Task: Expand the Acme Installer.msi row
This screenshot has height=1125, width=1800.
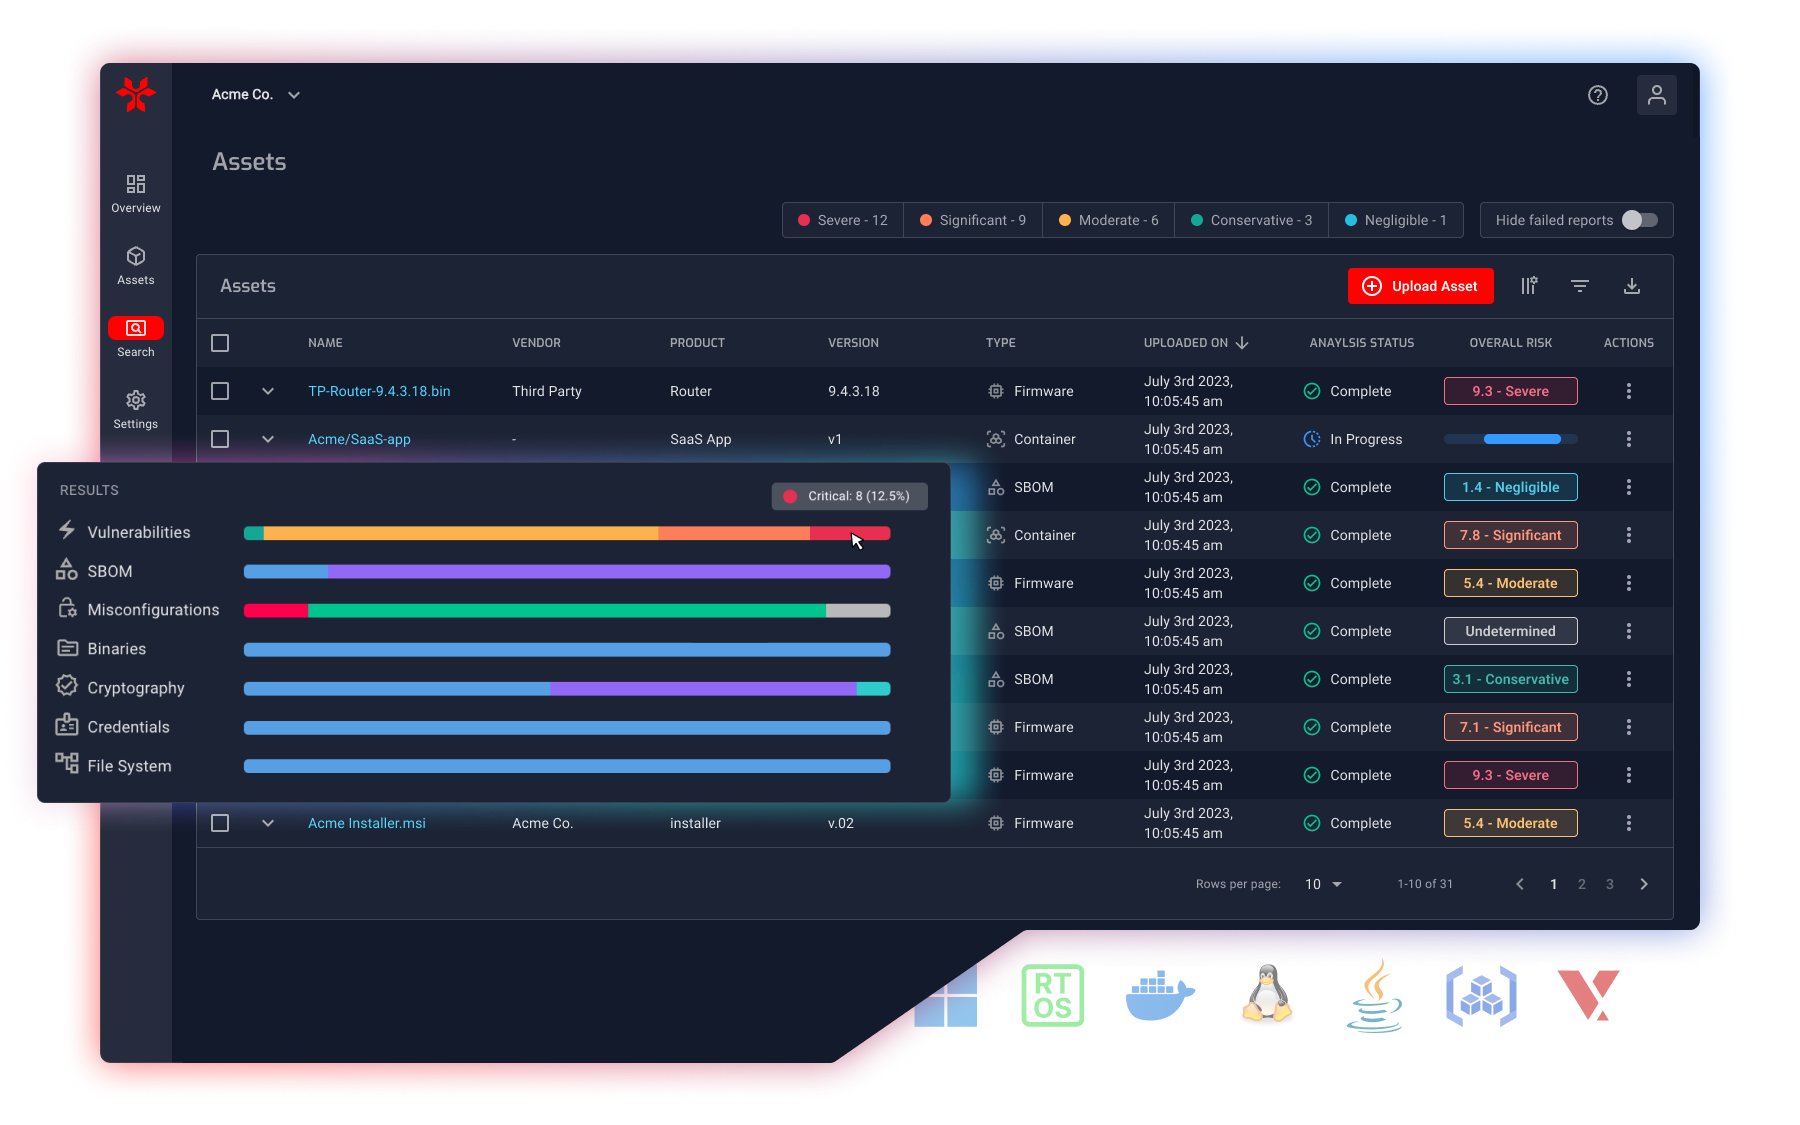Action: pyautogui.click(x=268, y=823)
